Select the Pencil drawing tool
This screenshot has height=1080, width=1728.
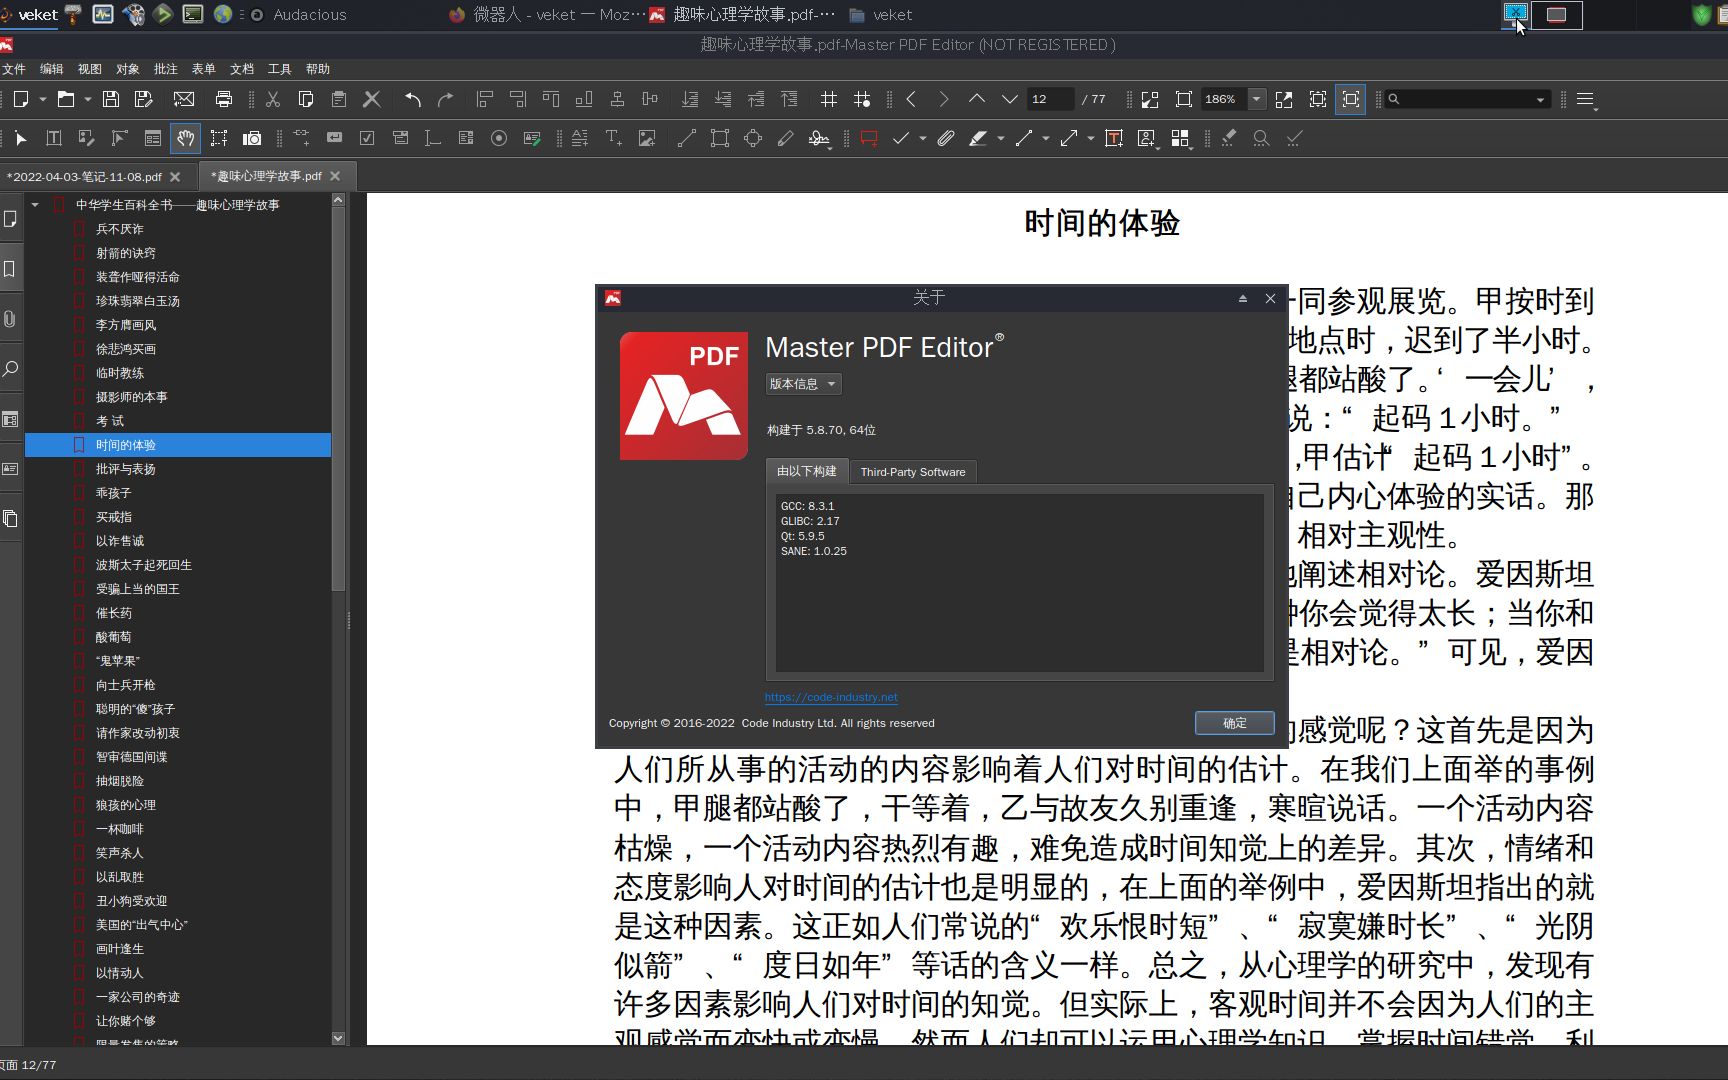pyautogui.click(x=786, y=138)
